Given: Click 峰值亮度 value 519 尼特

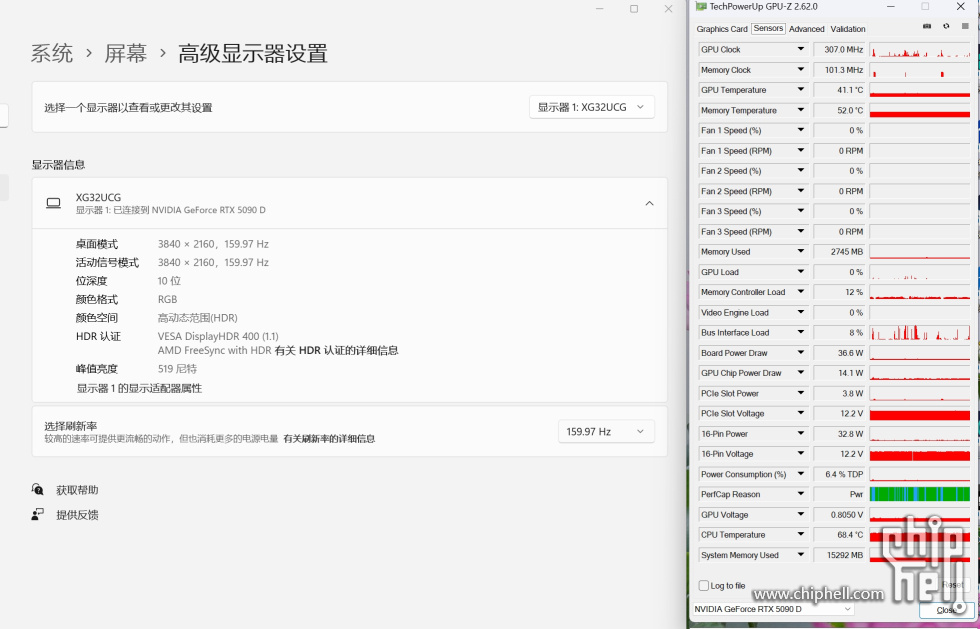Looking at the screenshot, I should [178, 369].
